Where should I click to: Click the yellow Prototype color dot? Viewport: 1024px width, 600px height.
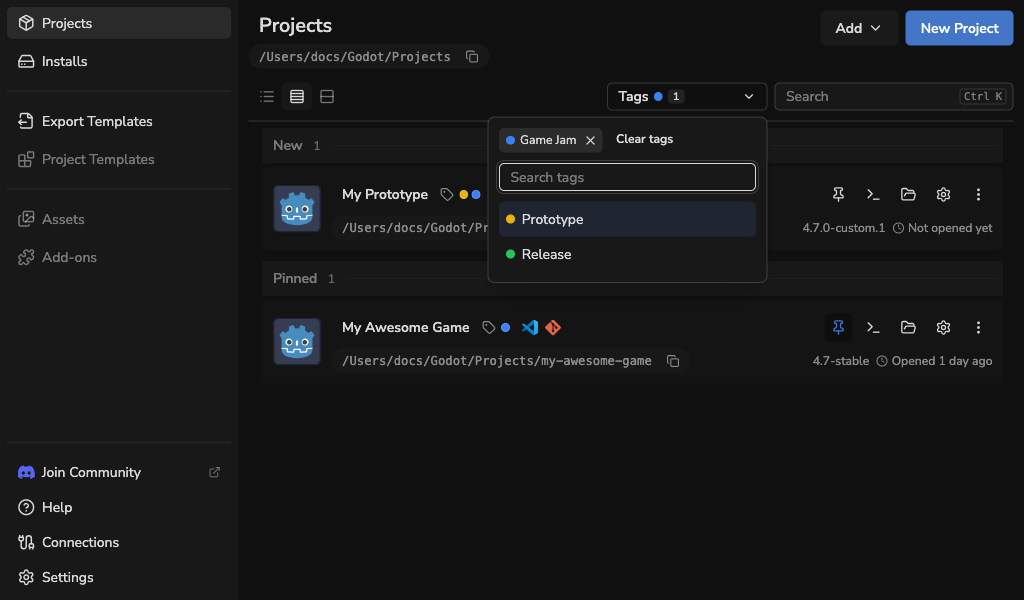(511, 219)
